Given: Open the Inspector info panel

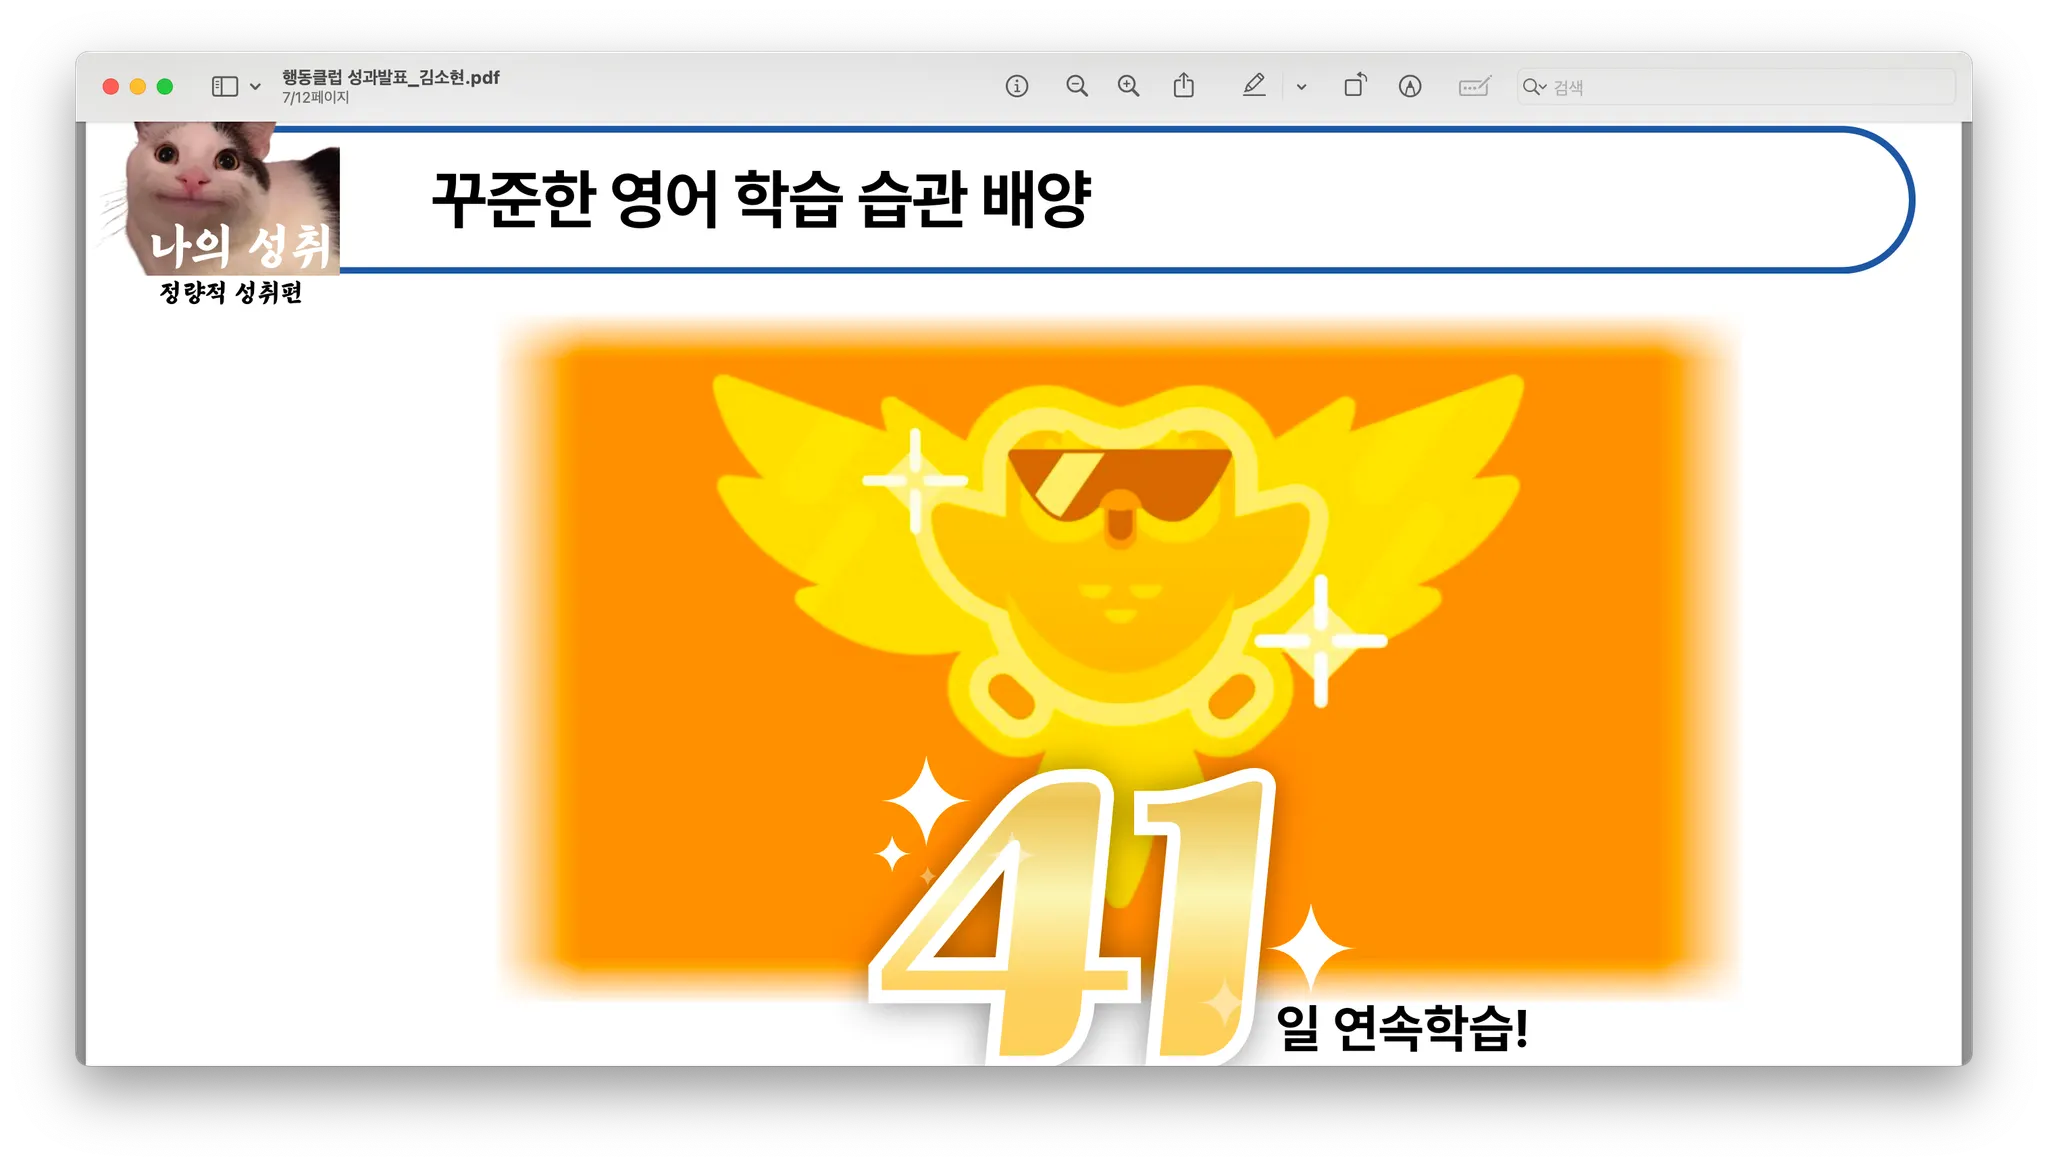Looking at the screenshot, I should click(x=1016, y=87).
